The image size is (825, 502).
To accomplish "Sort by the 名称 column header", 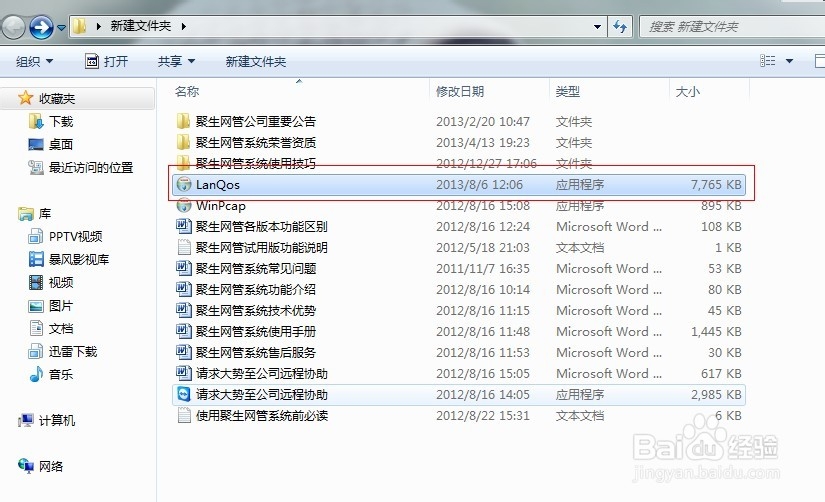I will [187, 92].
